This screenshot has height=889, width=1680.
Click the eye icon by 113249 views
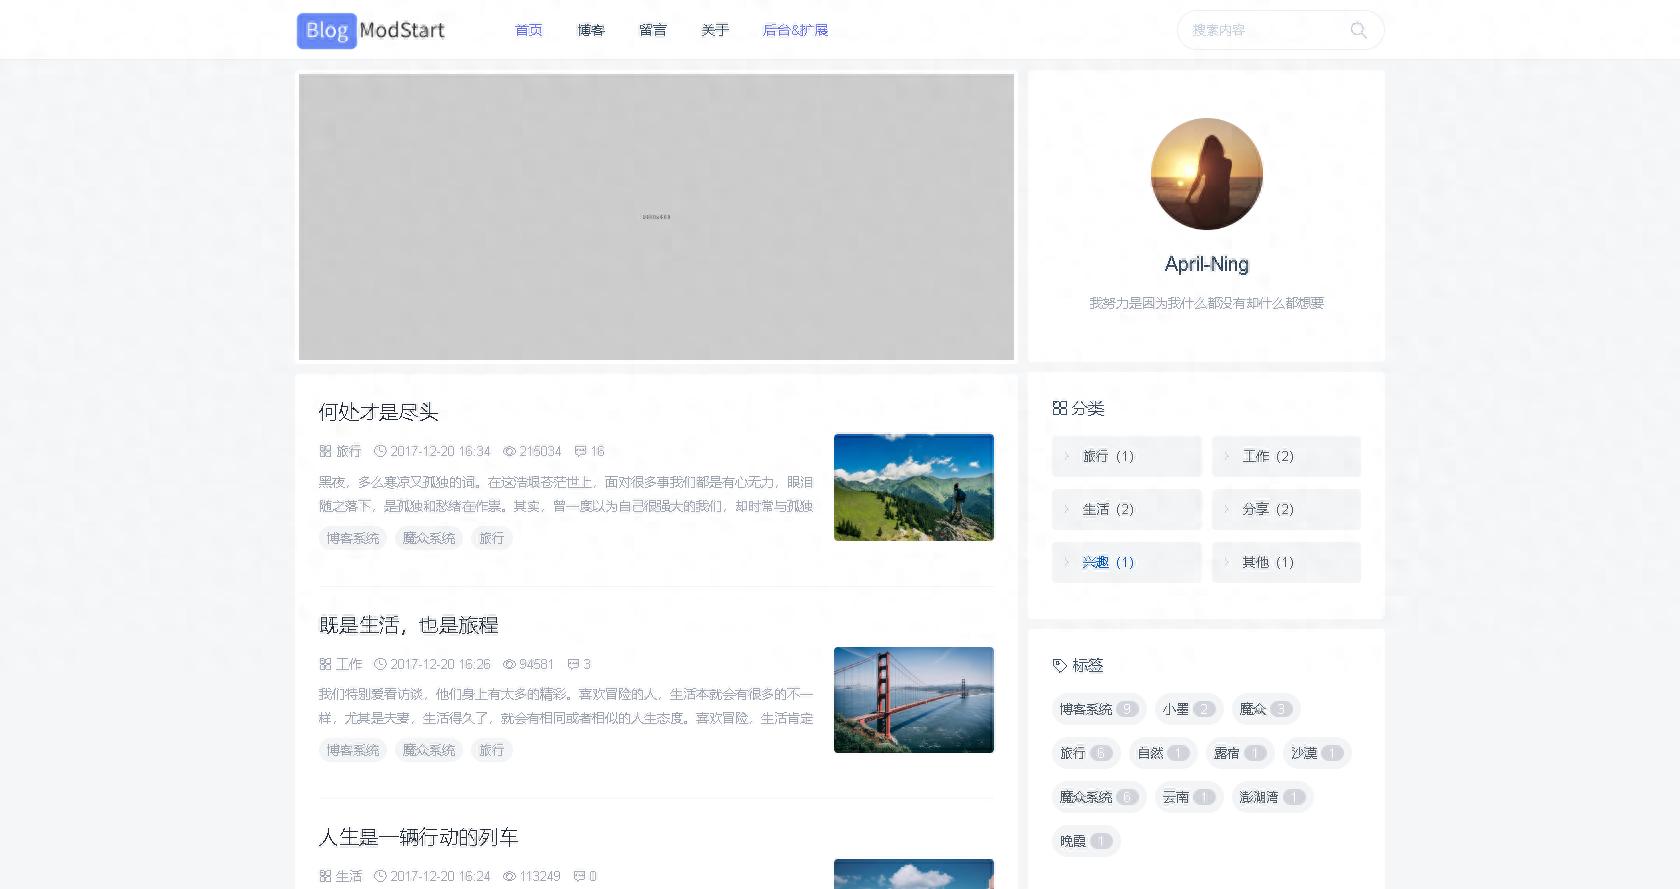[509, 876]
